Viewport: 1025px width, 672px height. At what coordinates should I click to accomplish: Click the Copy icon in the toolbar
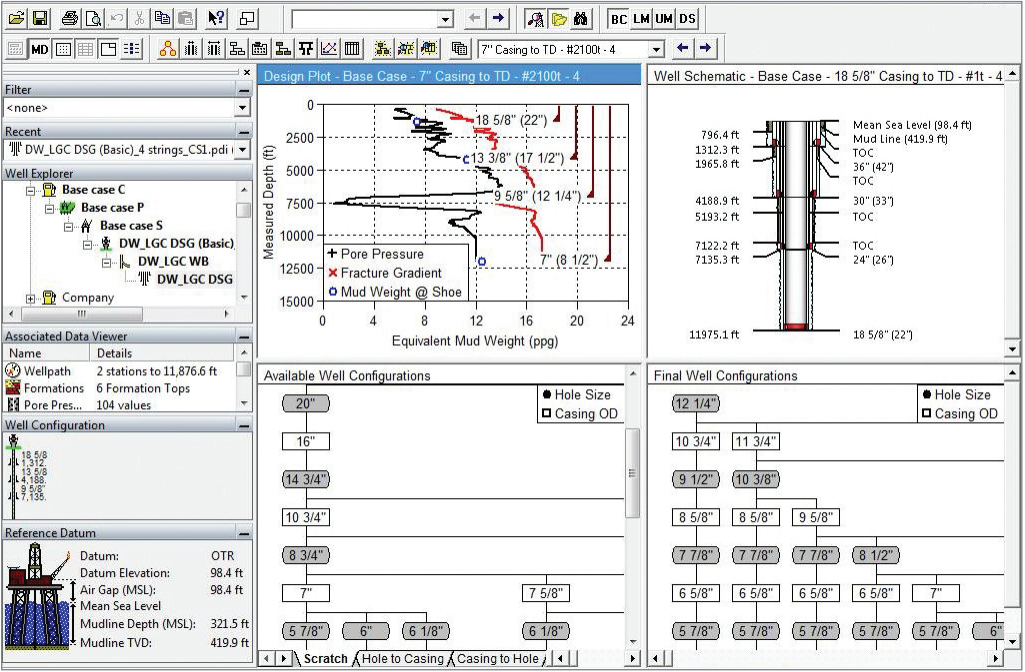point(163,18)
